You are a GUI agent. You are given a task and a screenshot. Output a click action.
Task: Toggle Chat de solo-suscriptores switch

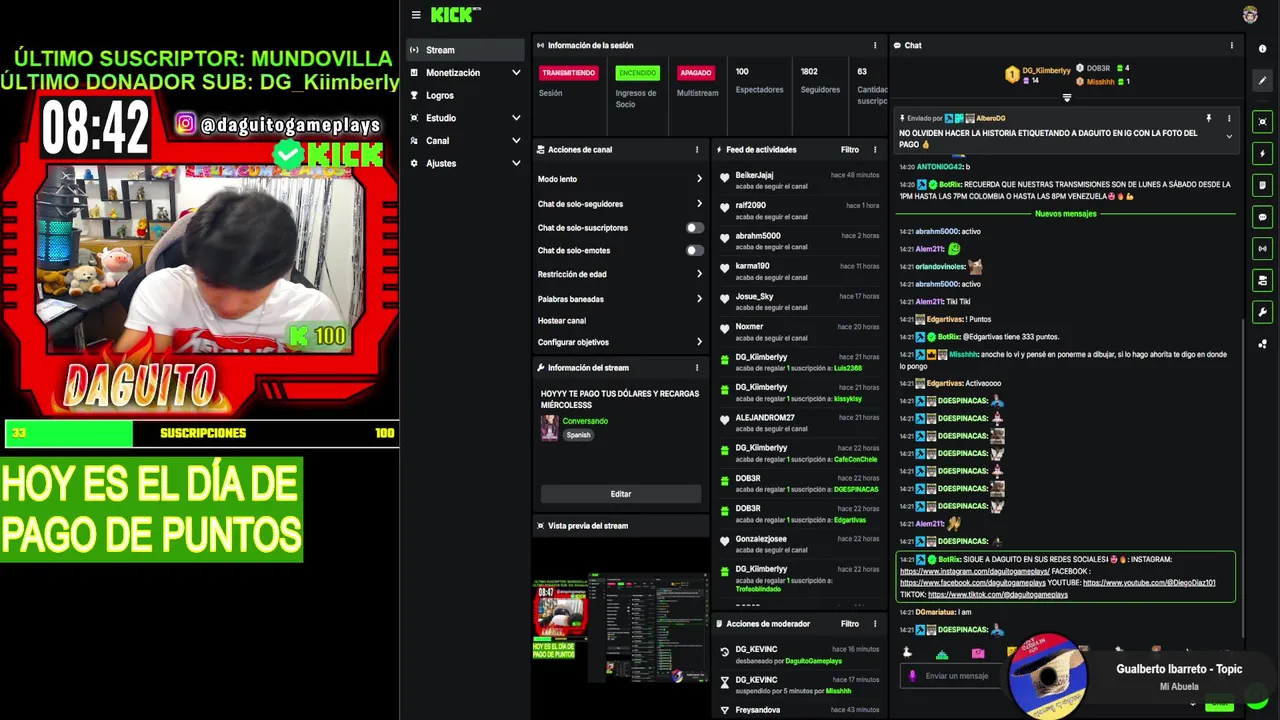point(694,228)
